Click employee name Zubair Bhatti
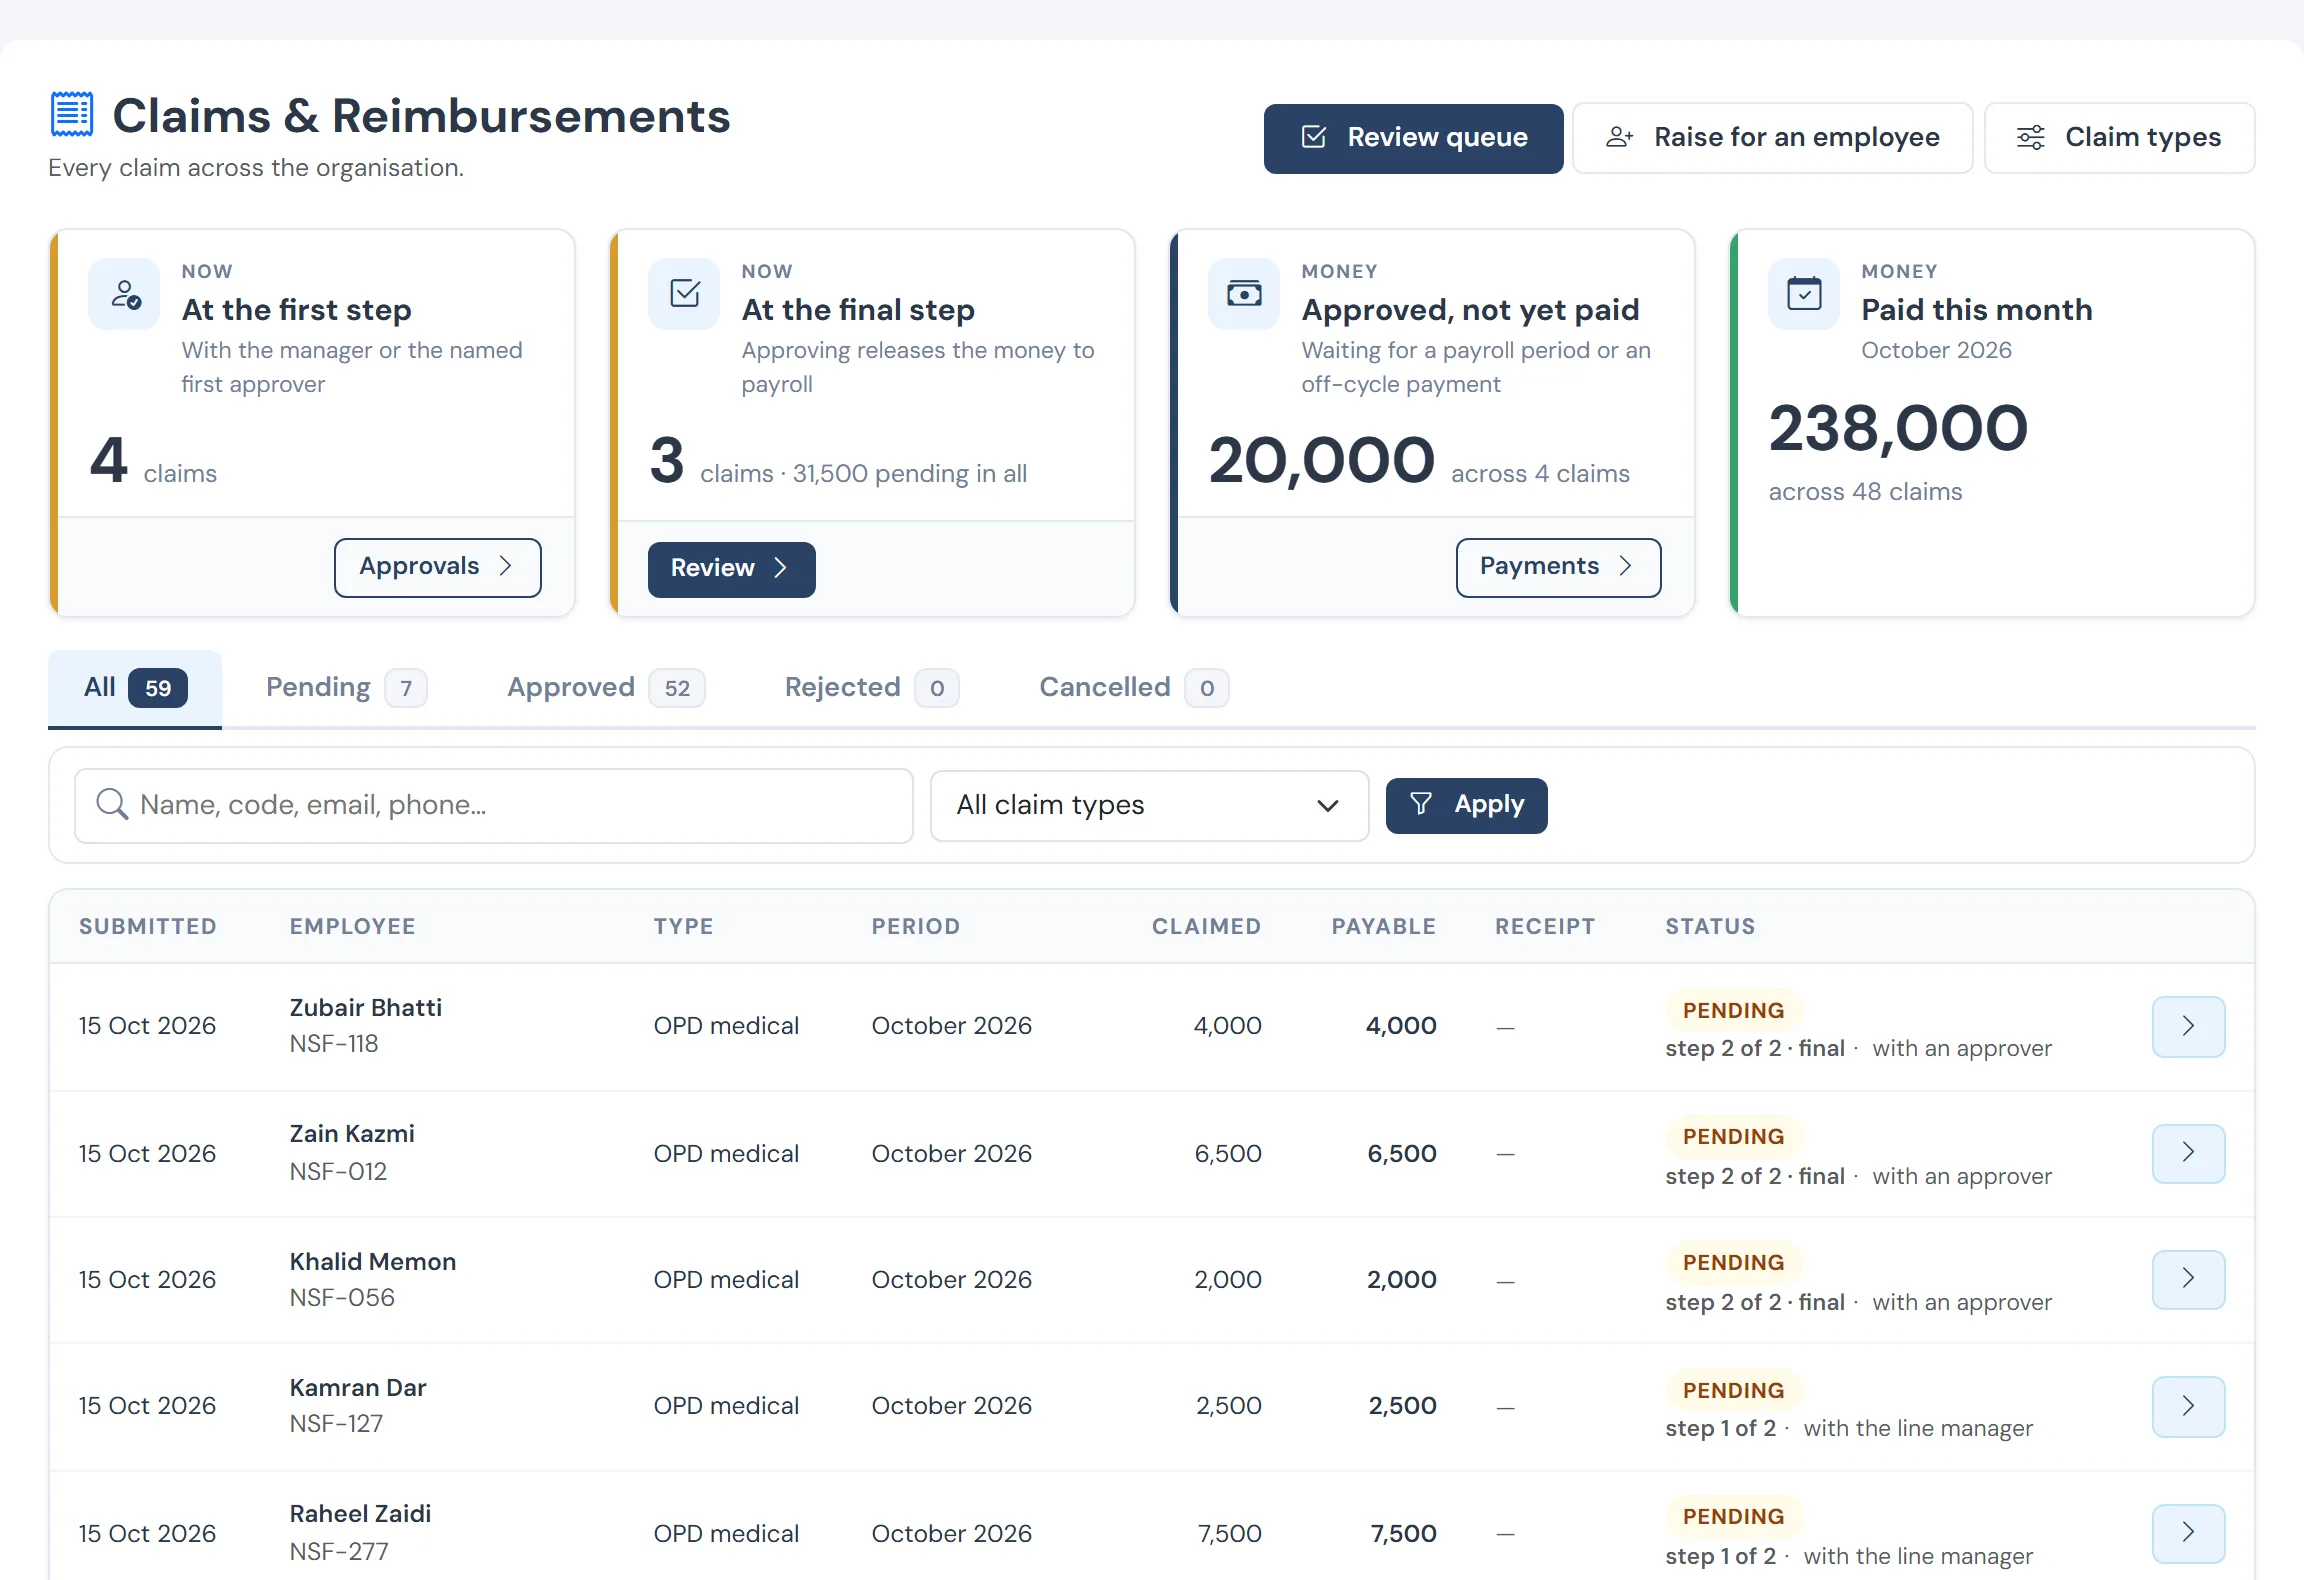Image resolution: width=2304 pixels, height=1580 pixels. pyautogui.click(x=365, y=1007)
